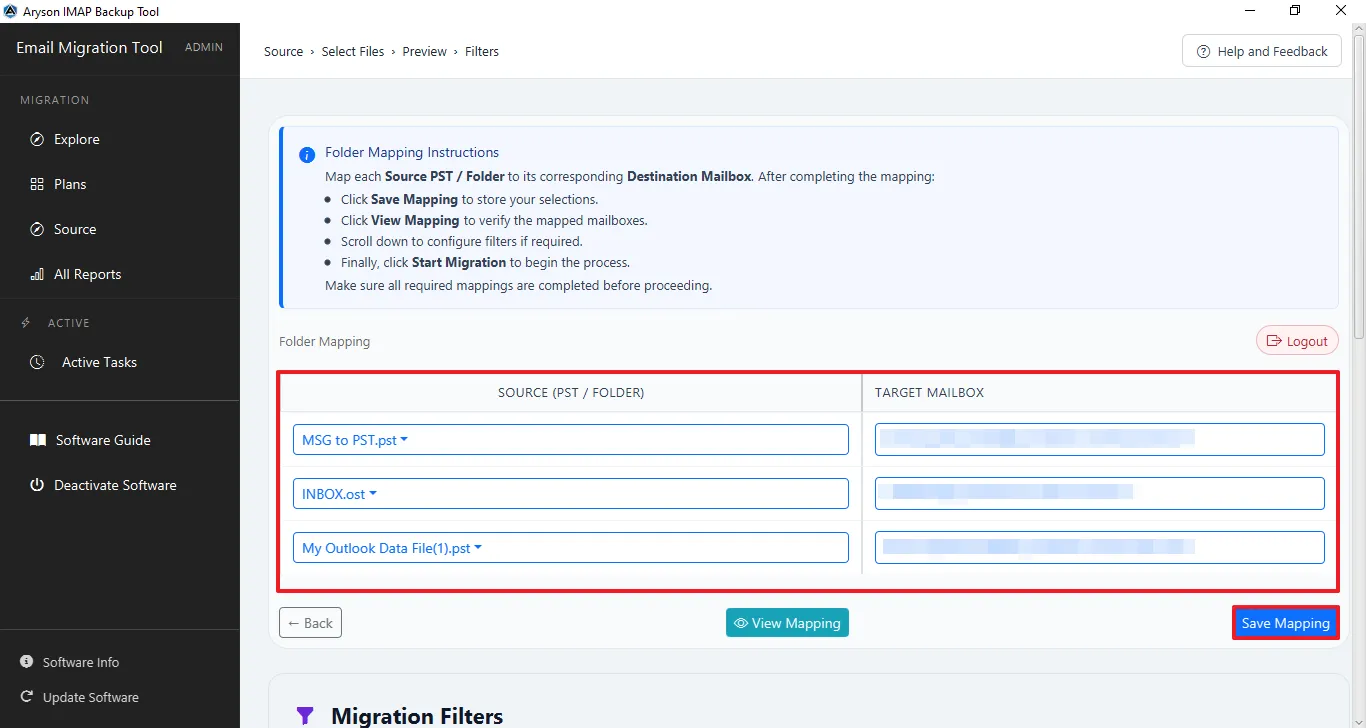
Task: Click the Deactivate Software power icon
Action: point(37,485)
